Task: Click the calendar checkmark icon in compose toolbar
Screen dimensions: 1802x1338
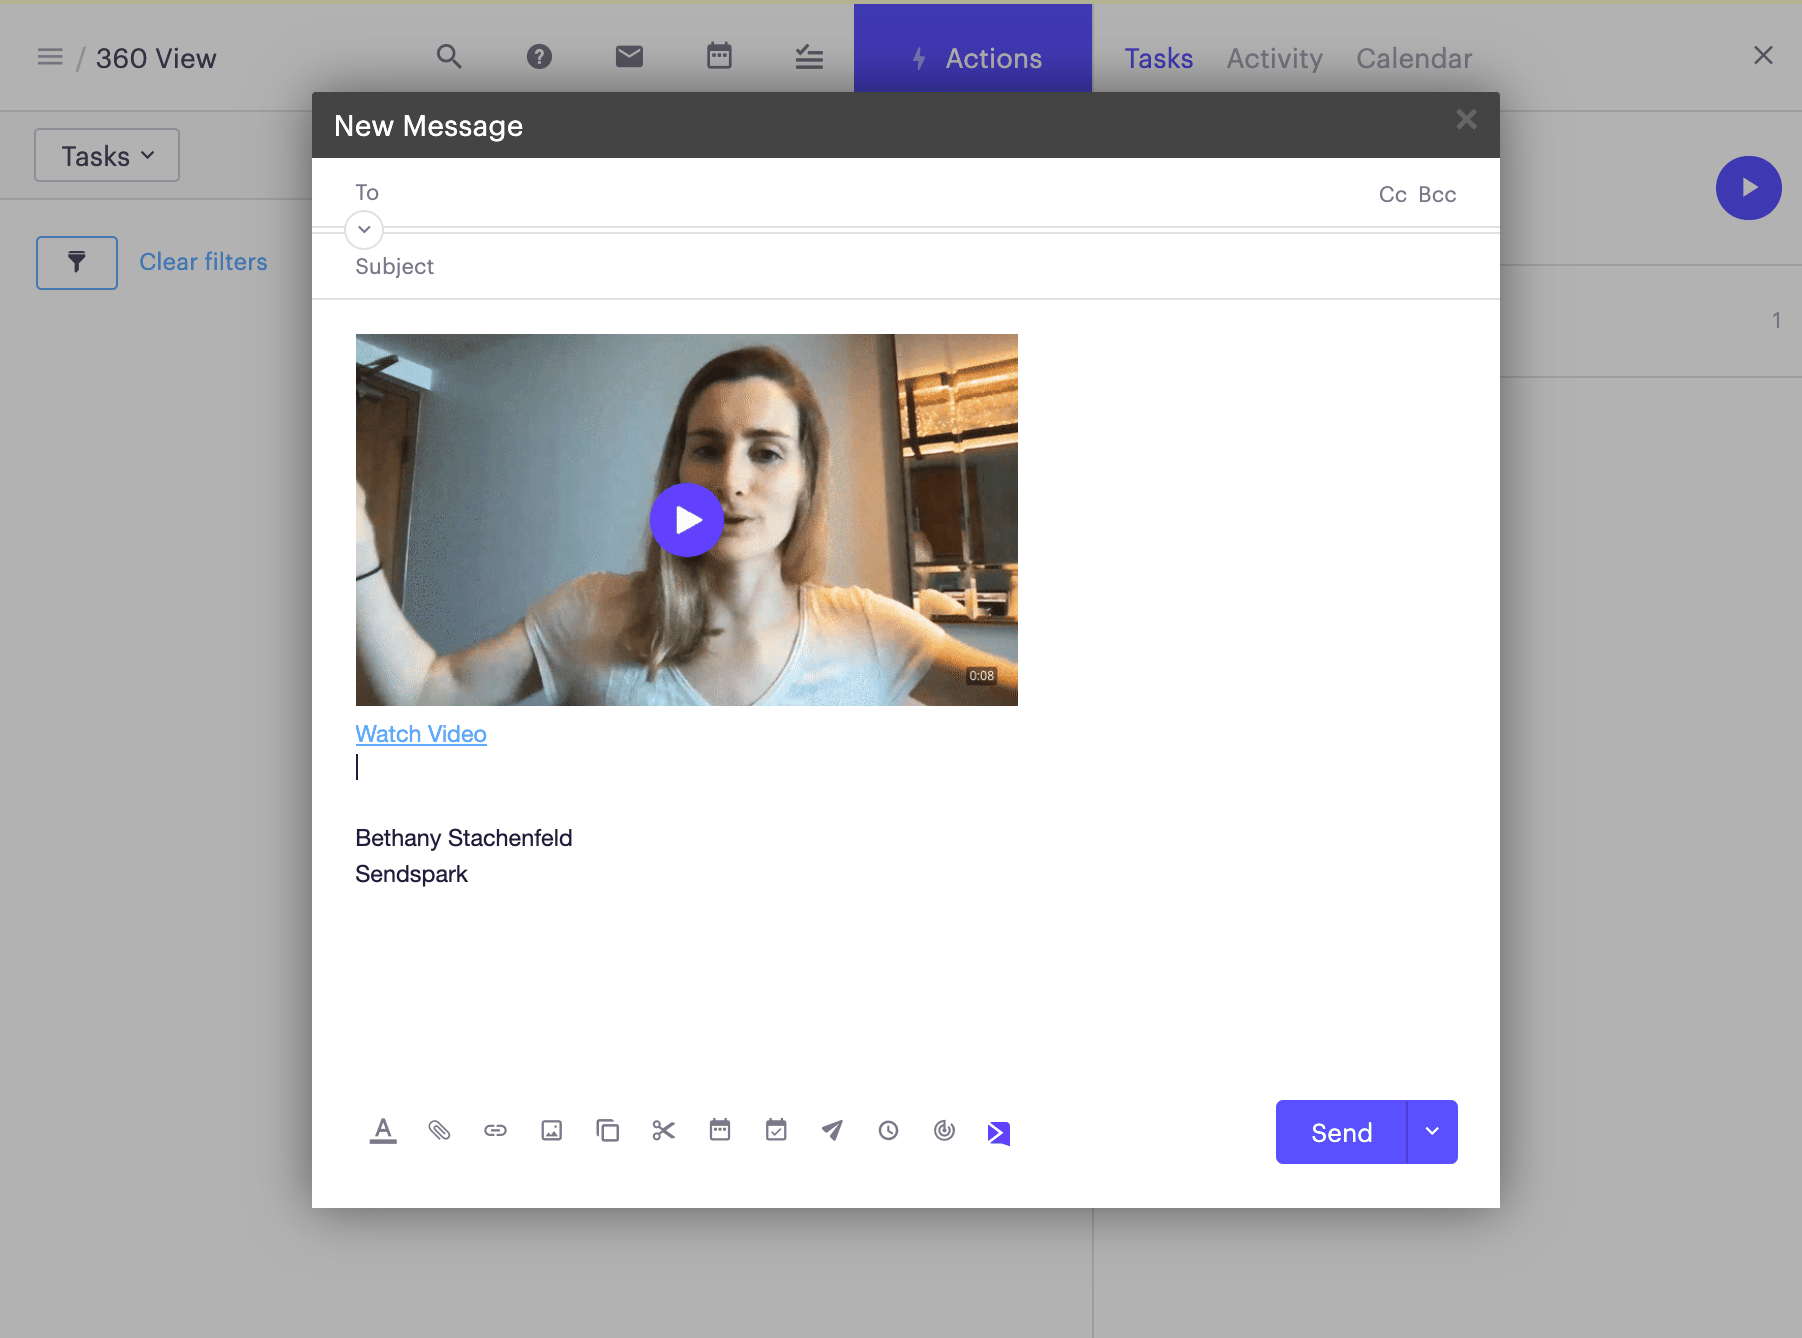Action: point(776,1130)
